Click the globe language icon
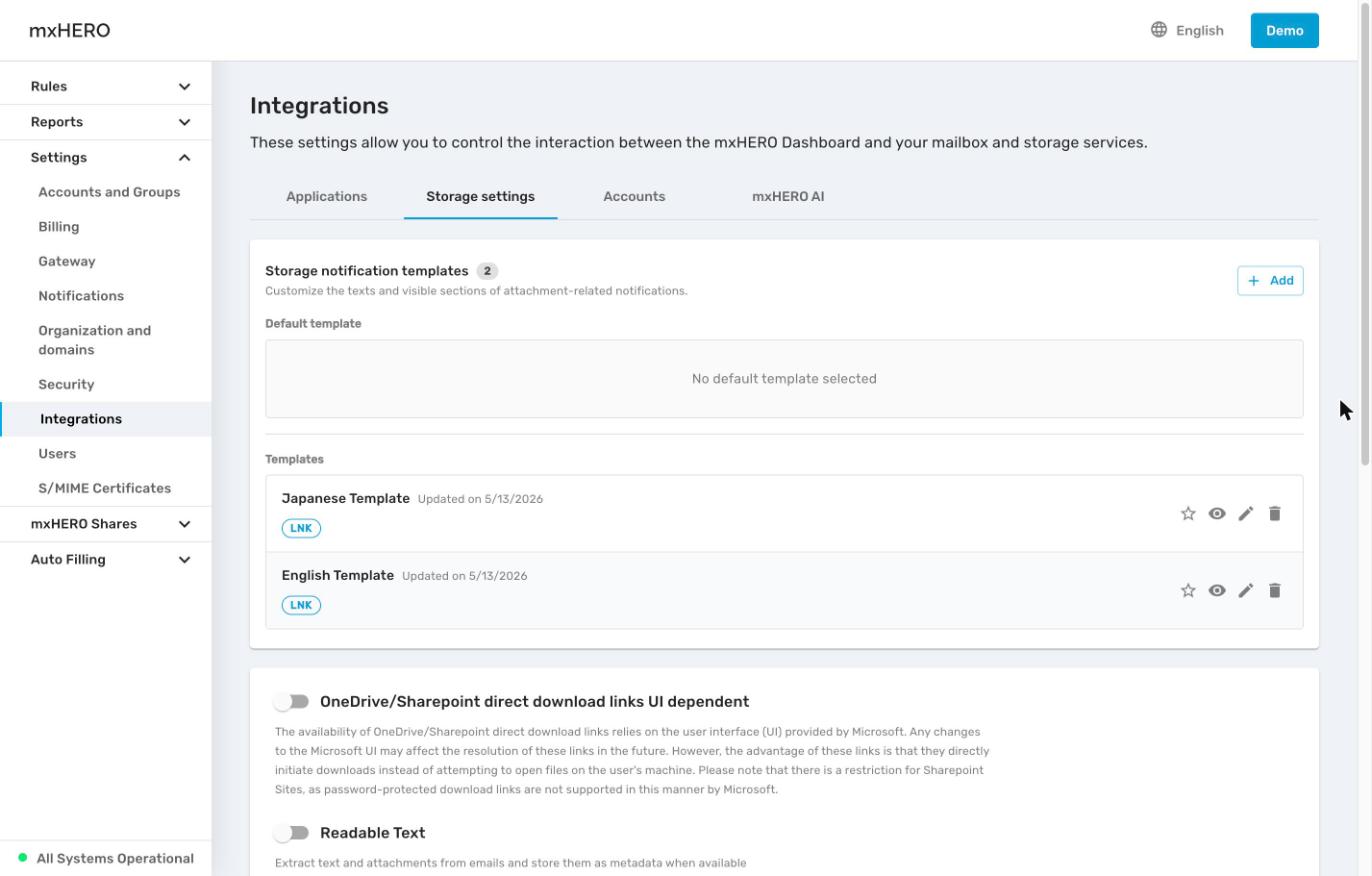The image size is (1372, 876). pyautogui.click(x=1159, y=30)
